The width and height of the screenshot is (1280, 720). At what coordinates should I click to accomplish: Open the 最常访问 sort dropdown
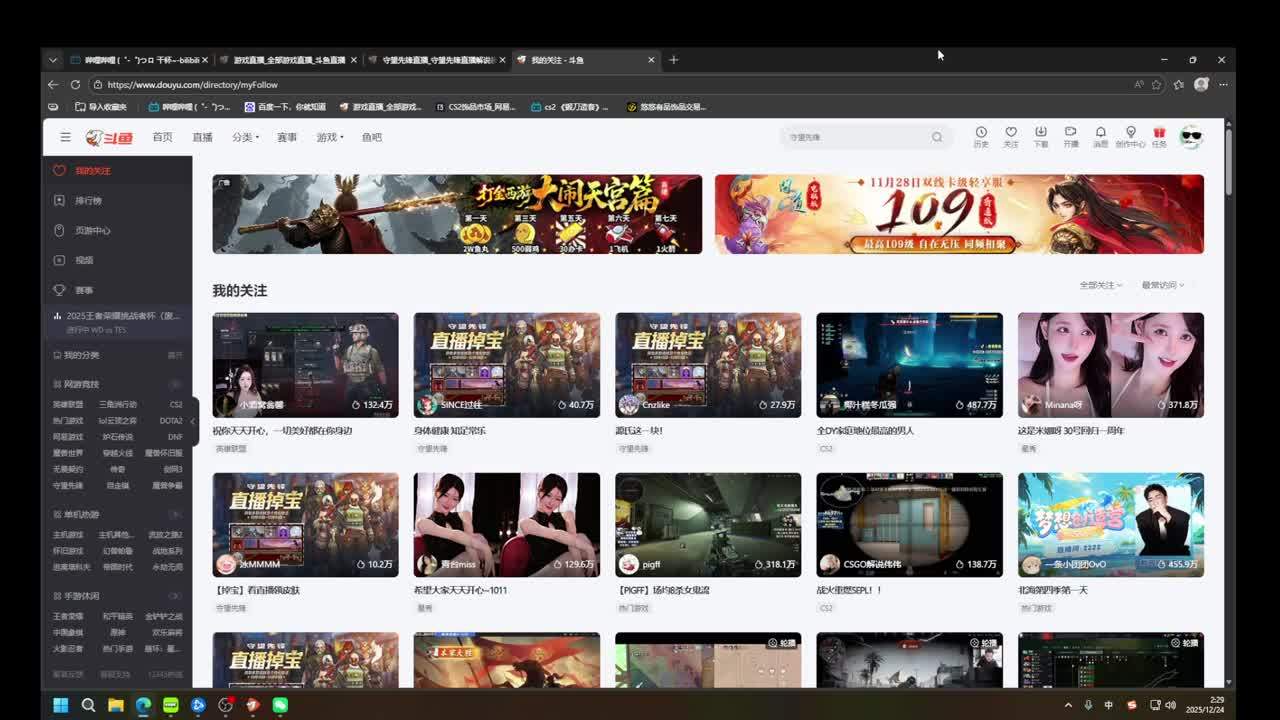(x=1162, y=285)
